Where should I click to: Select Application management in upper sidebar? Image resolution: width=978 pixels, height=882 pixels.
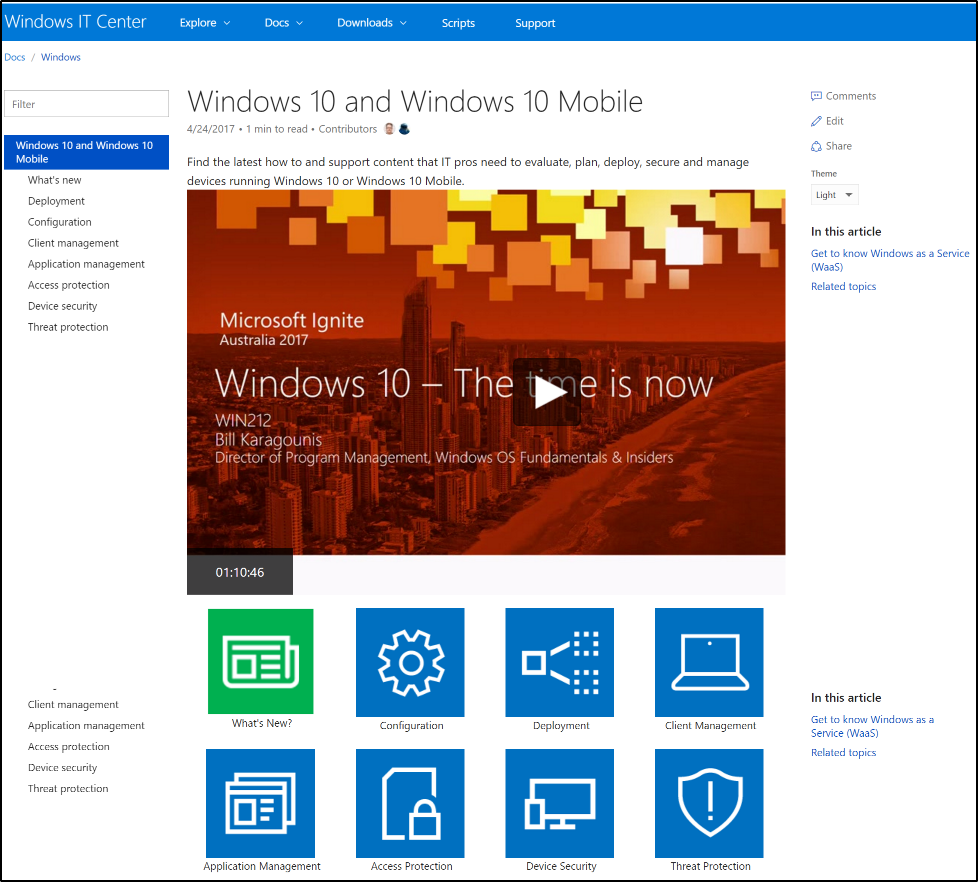point(86,264)
